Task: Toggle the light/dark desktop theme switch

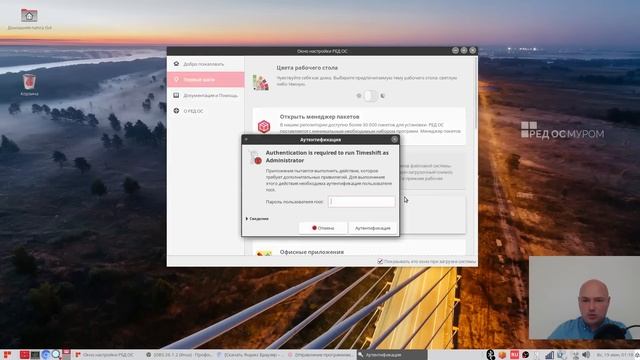Action: (371, 96)
